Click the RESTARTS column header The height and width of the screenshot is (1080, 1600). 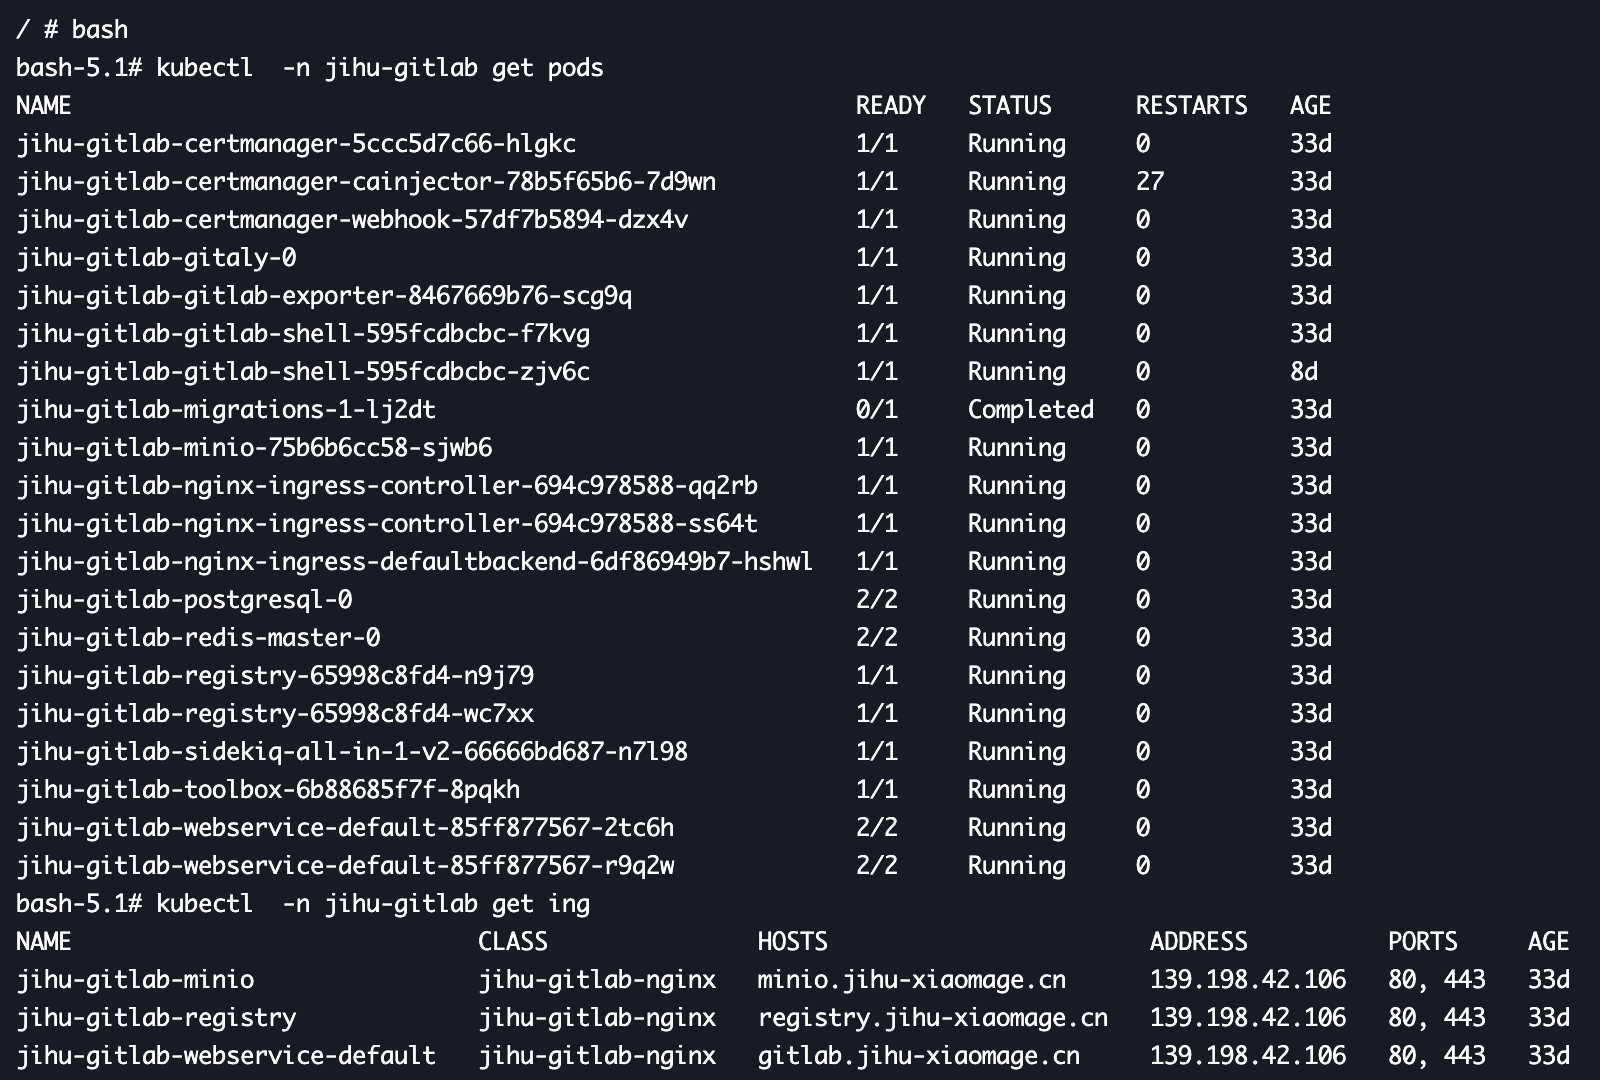click(x=1192, y=106)
